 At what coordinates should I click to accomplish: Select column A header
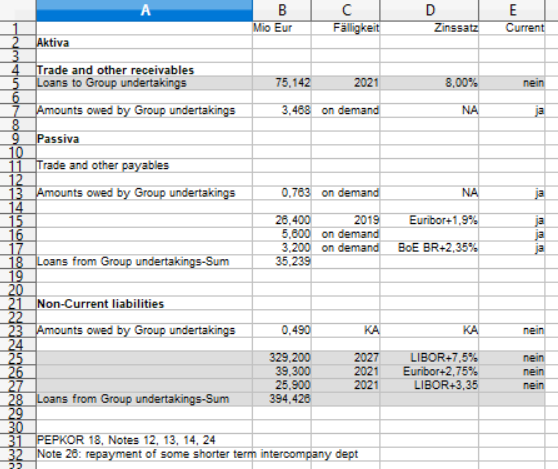tap(144, 10)
